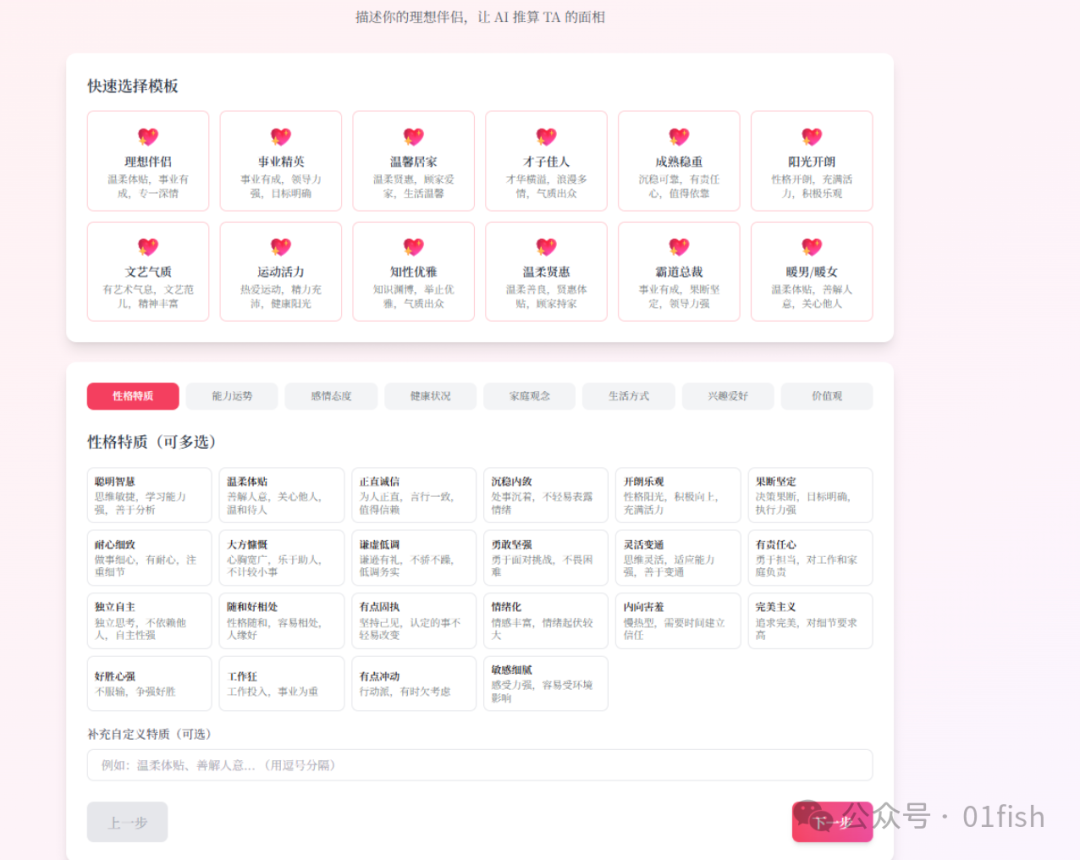1080x860 pixels.
Task: Click heart icon on 才子佳人 template
Action: coord(546,137)
